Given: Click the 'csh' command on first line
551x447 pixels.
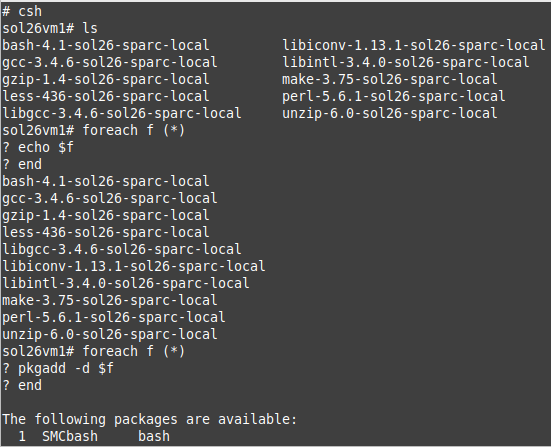Looking at the screenshot, I should 30,12.
